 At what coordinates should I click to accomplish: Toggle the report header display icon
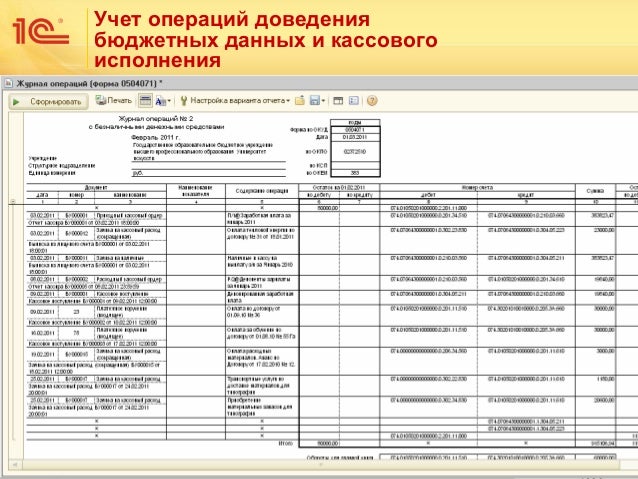145,101
